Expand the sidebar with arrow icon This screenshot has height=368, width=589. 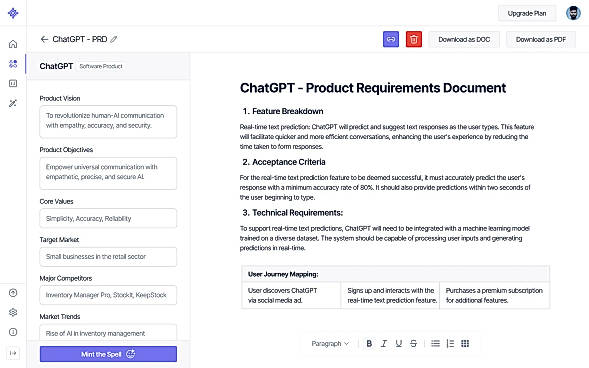tap(13, 353)
